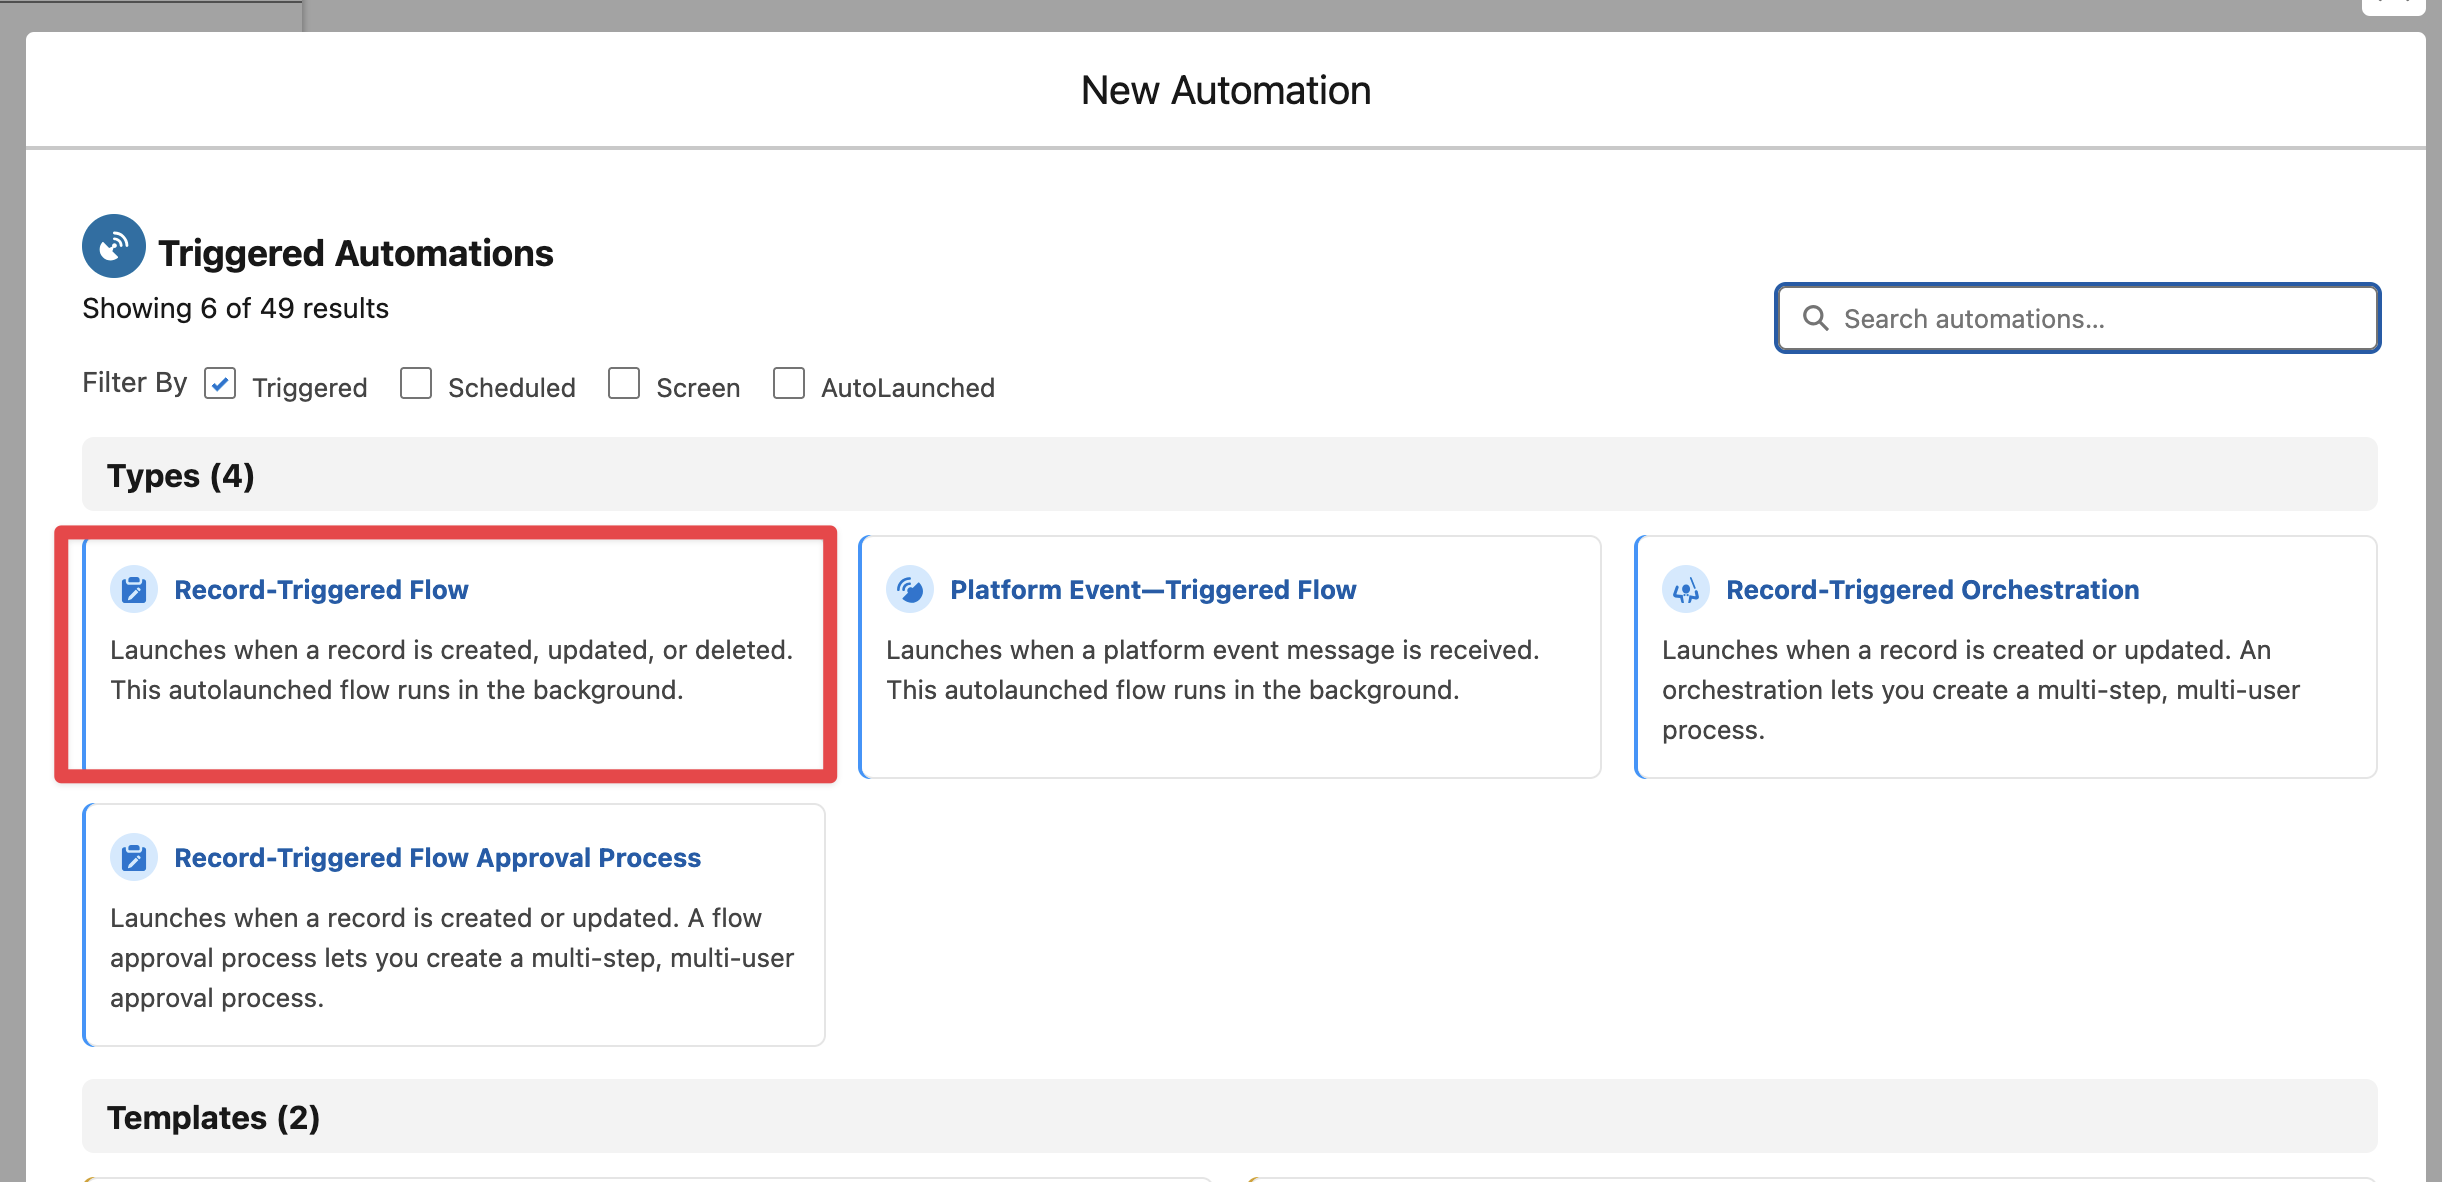The height and width of the screenshot is (1182, 2442).
Task: Click the Record-Triggered Flow clipboard icon
Action: click(134, 590)
